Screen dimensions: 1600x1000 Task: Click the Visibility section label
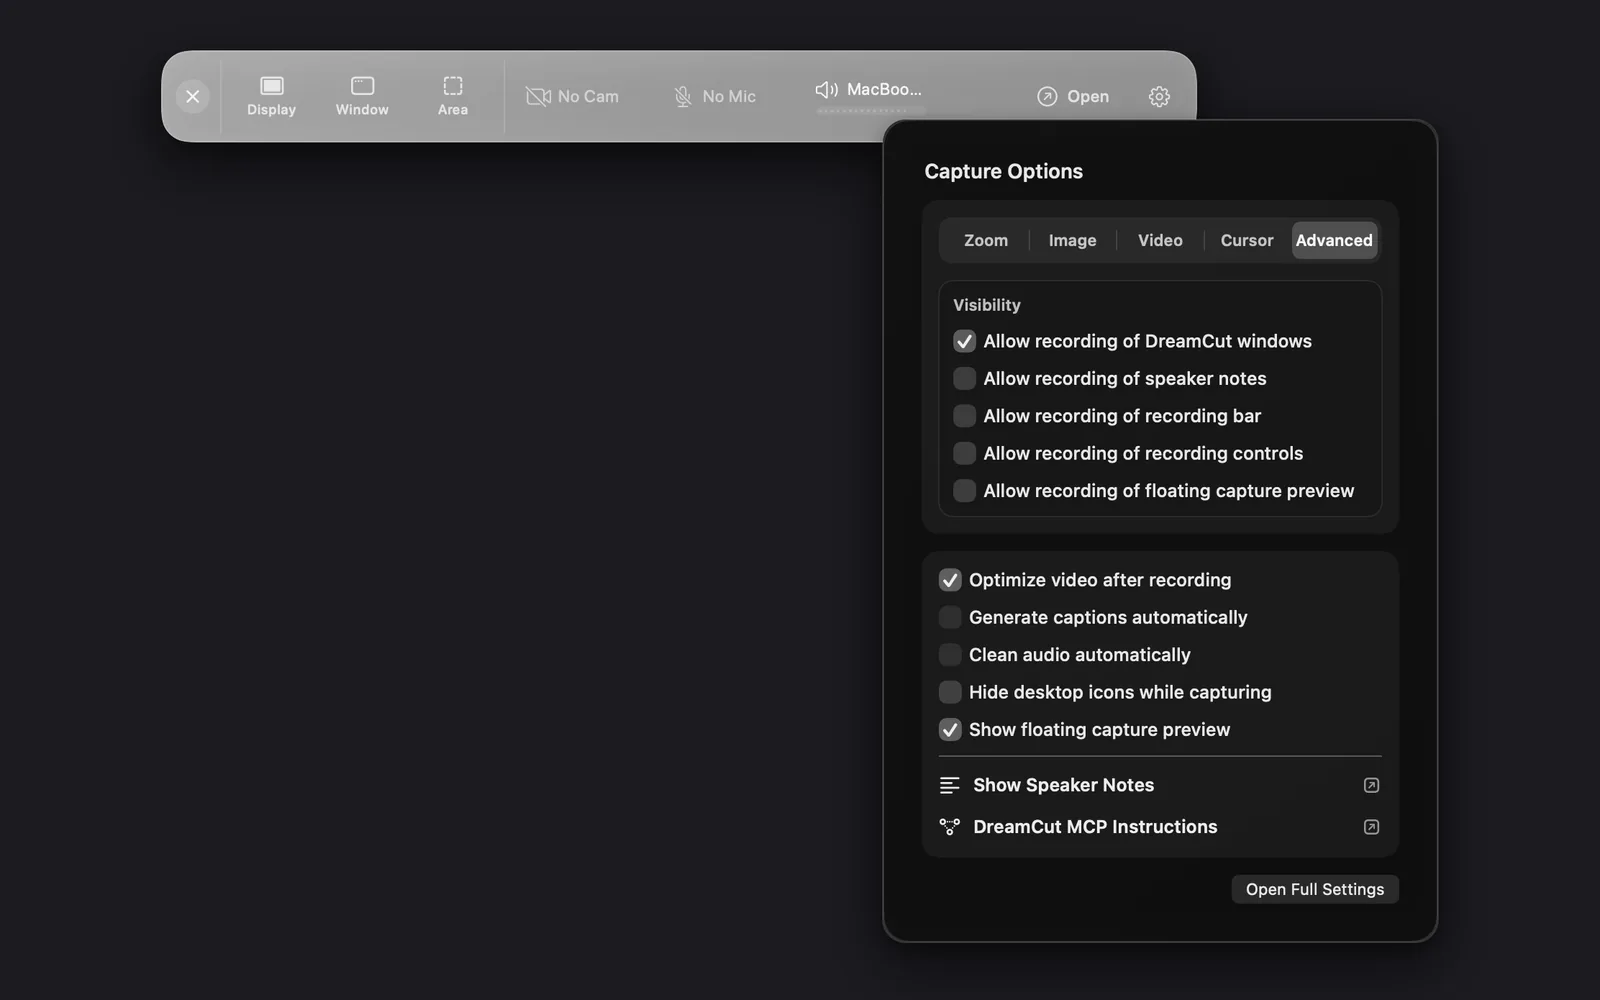986,306
